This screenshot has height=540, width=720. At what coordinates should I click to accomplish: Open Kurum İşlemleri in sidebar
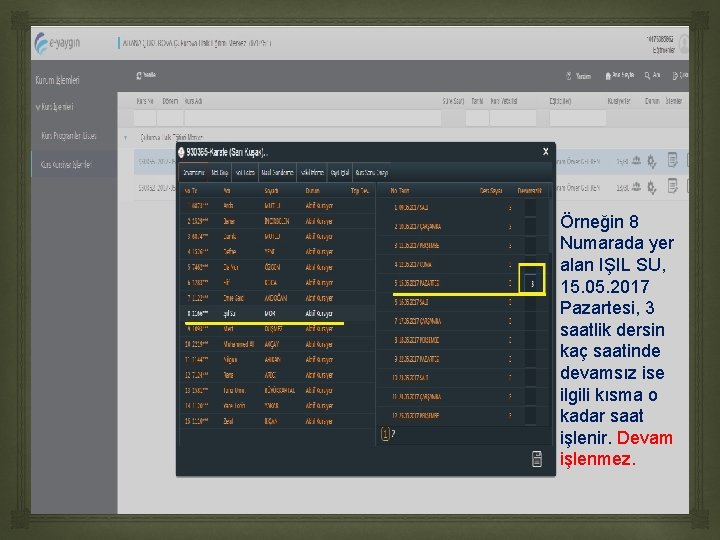[x=57, y=80]
